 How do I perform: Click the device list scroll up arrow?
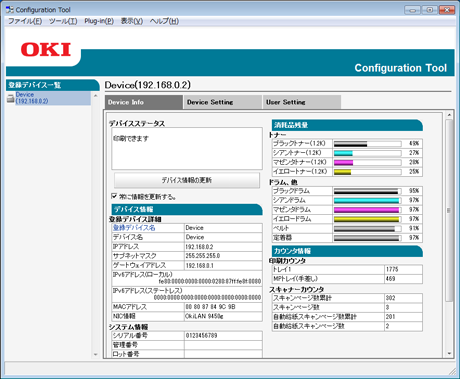pos(95,96)
